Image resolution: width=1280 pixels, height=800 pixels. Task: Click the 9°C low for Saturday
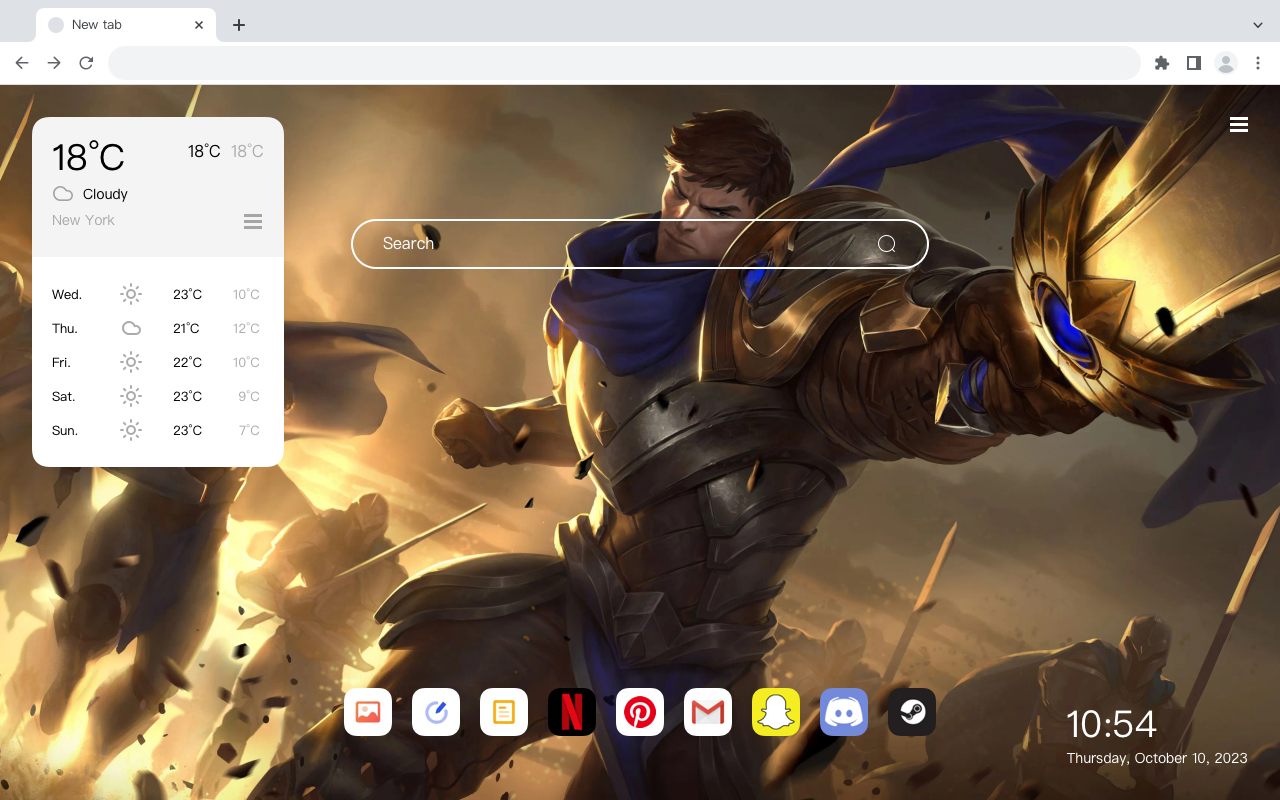pyautogui.click(x=249, y=396)
